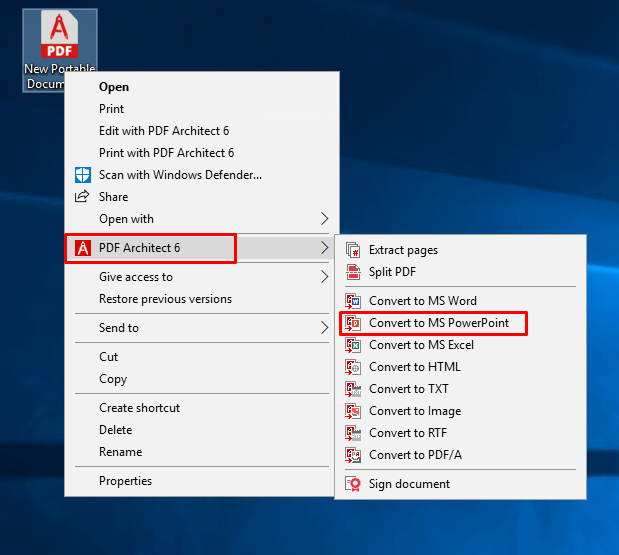
Task: Choose Convert to TXT
Action: click(460, 389)
